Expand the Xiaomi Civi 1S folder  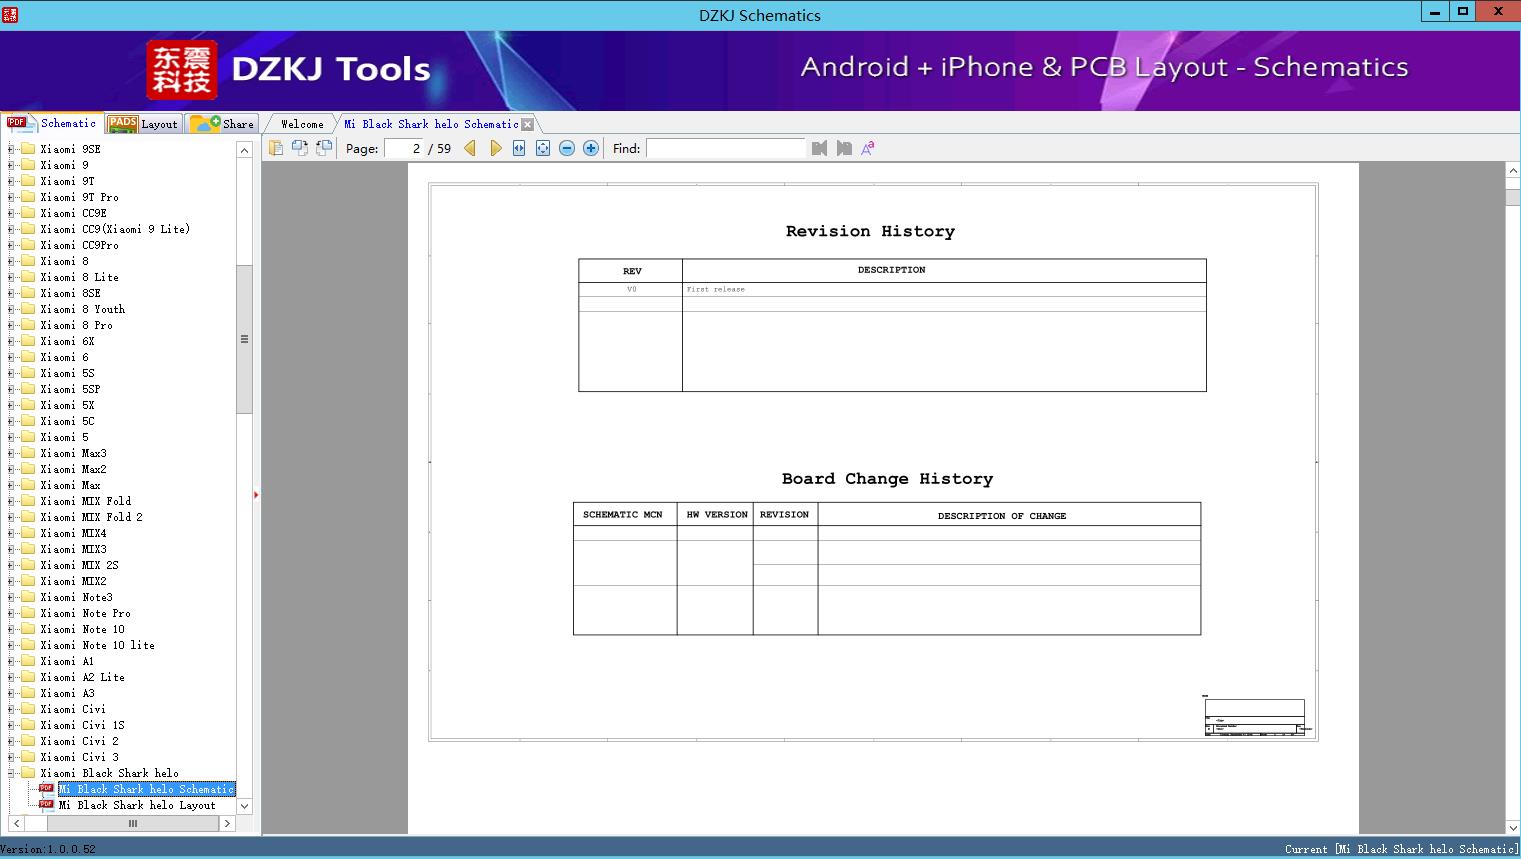11,725
